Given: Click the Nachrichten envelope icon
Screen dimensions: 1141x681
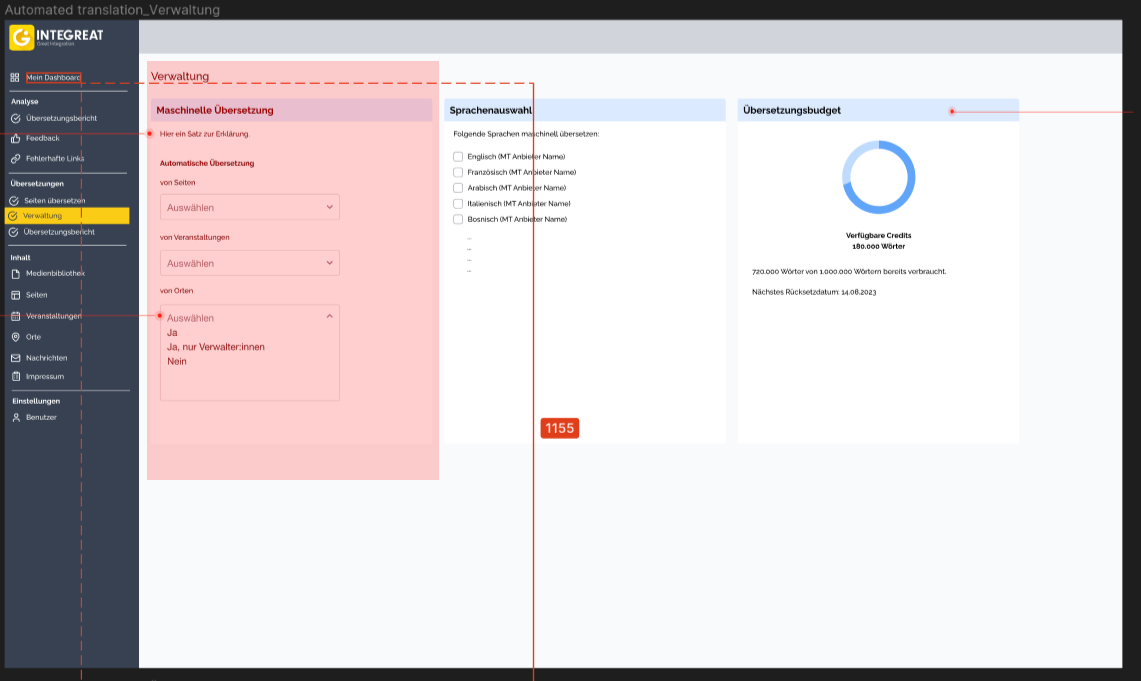Looking at the screenshot, I should 15,358.
